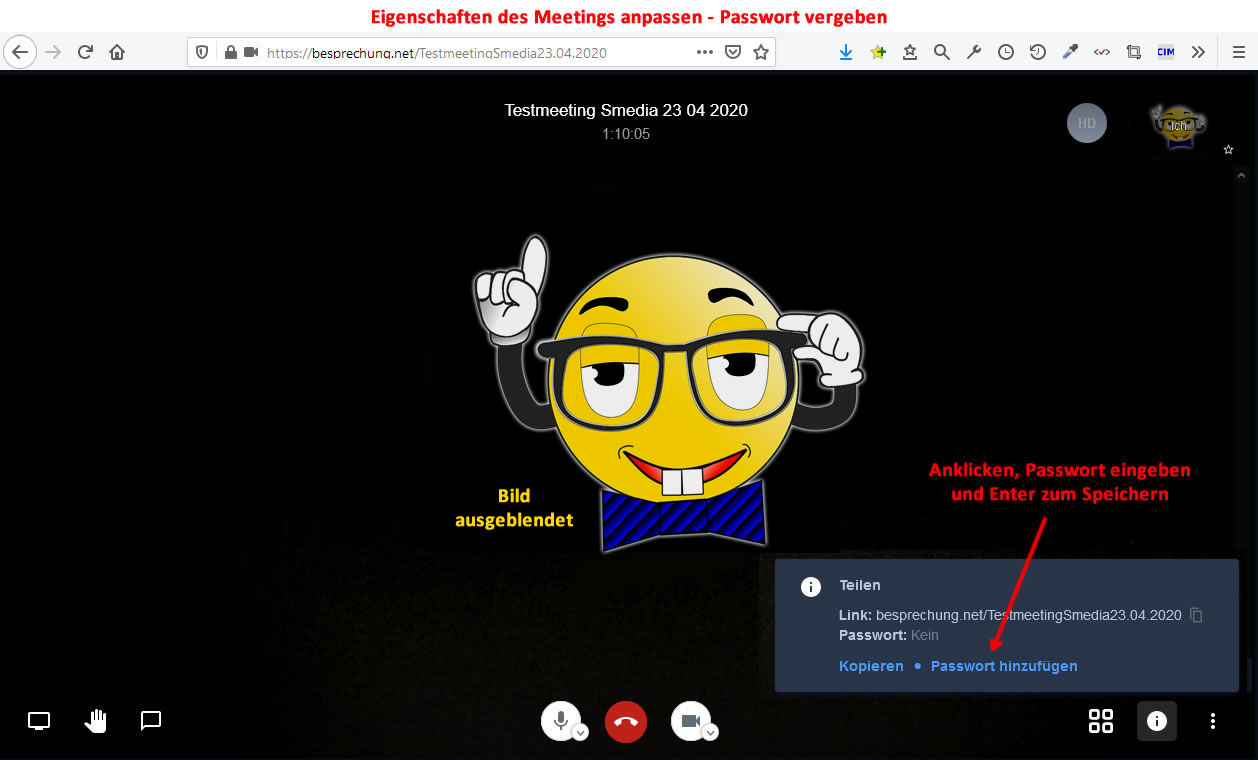Viewport: 1258px width, 760px height.
Task: Go back with the browser back arrow
Action: coord(19,52)
